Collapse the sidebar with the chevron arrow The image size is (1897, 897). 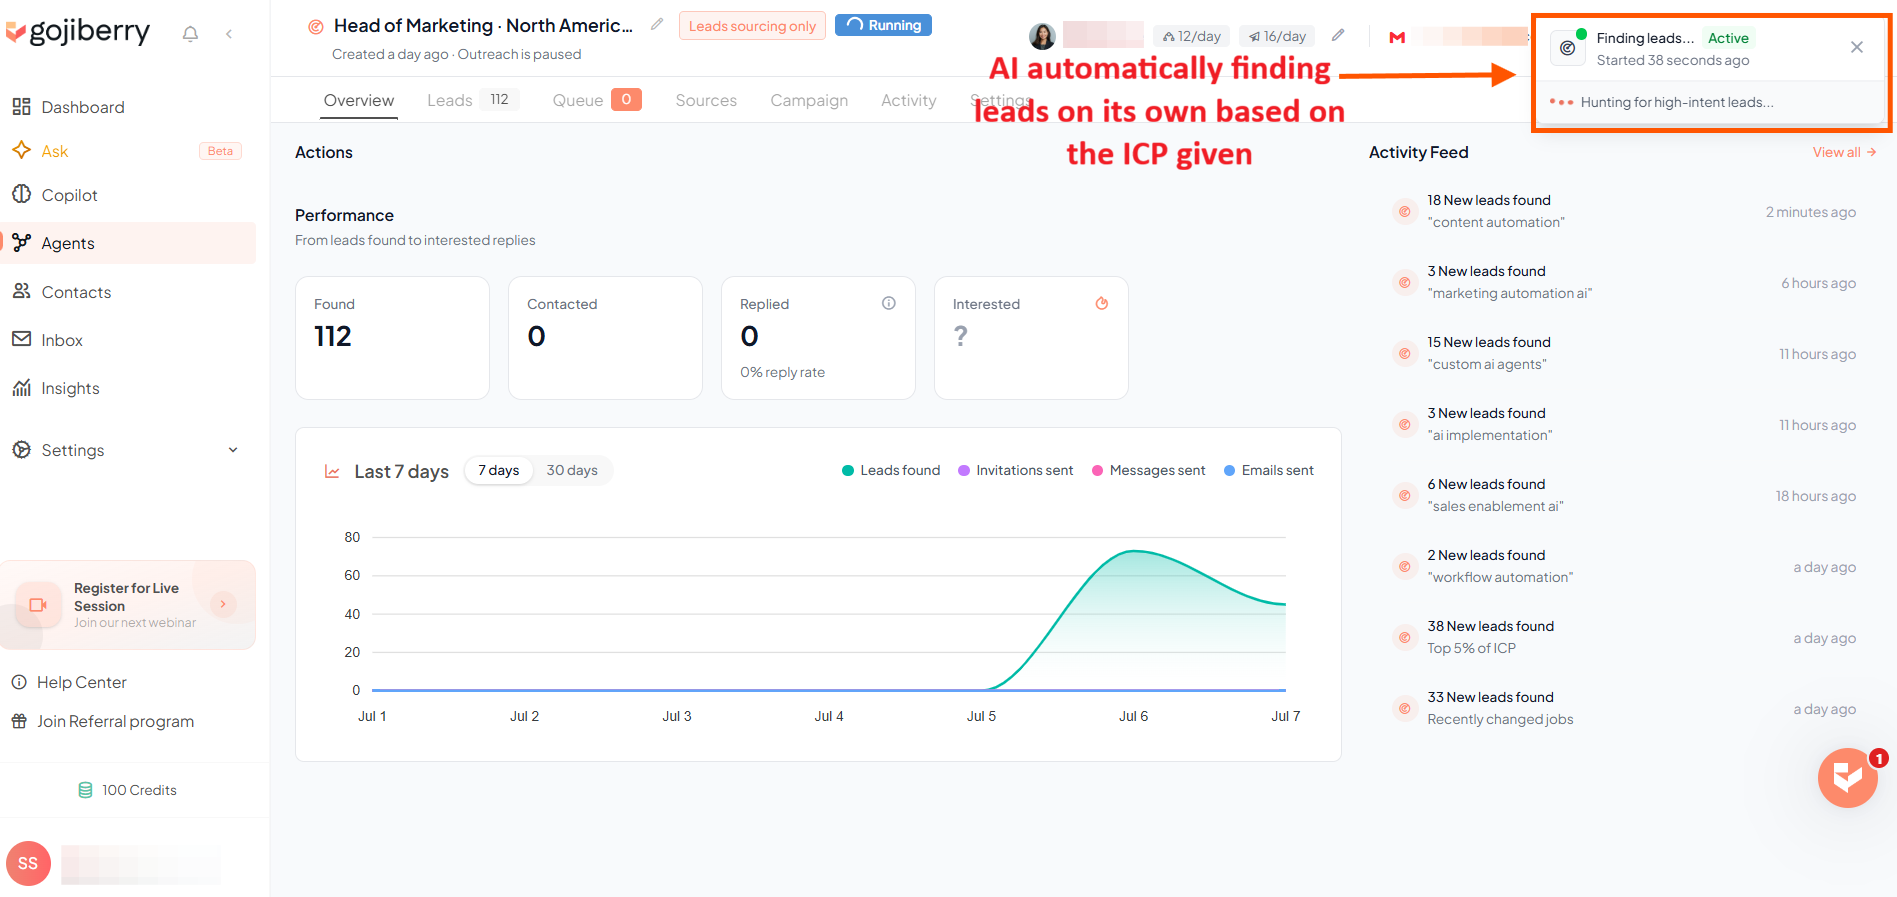coord(229,34)
